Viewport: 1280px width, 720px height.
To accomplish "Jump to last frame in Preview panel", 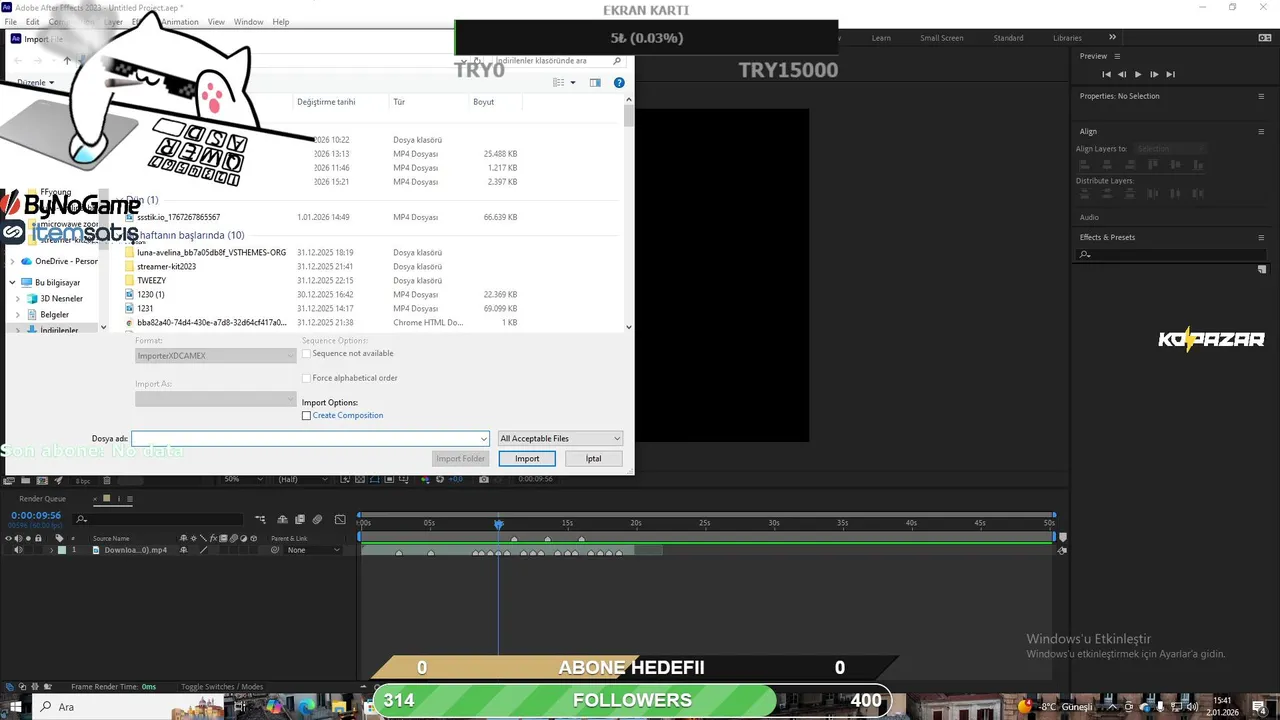I will point(1170,74).
